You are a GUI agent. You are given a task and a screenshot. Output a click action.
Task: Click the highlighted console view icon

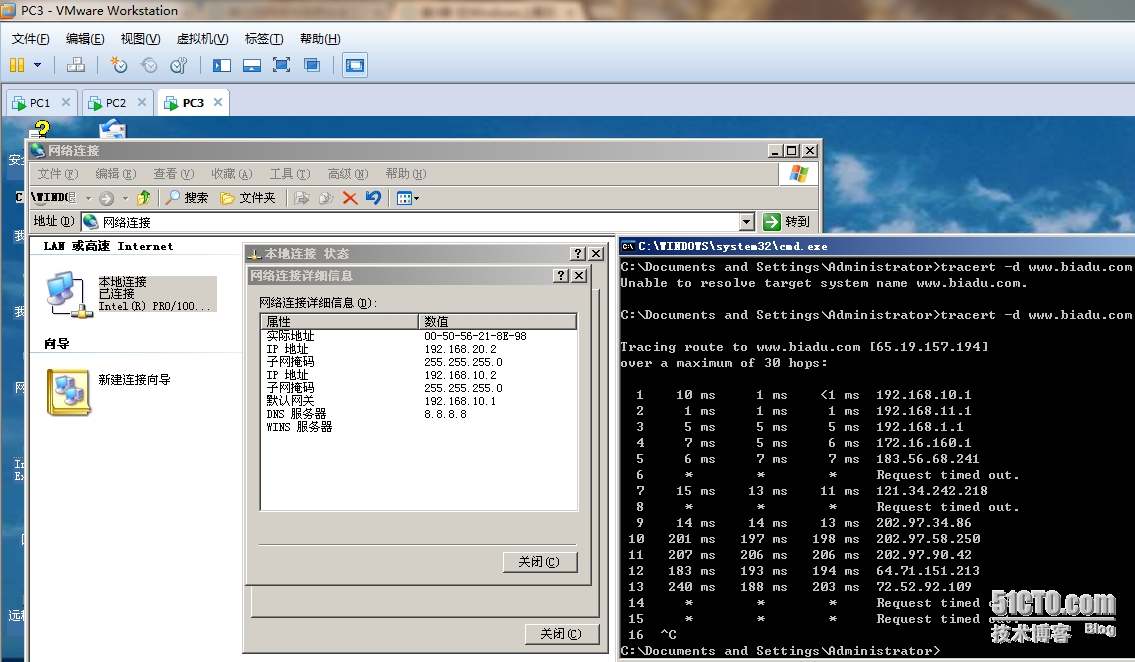click(355, 65)
